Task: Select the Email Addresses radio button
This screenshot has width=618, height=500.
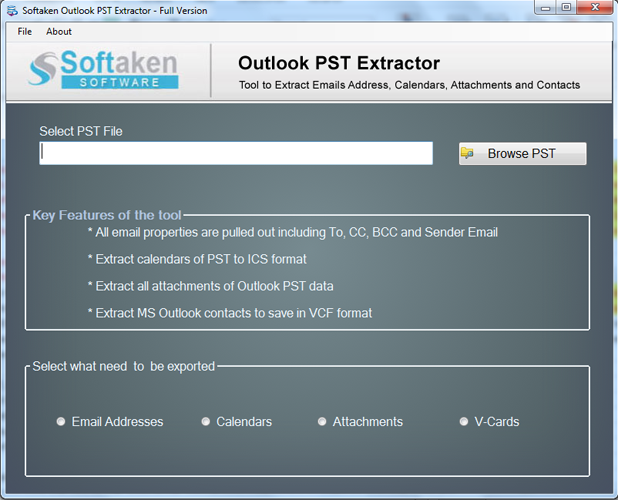Action: 62,422
